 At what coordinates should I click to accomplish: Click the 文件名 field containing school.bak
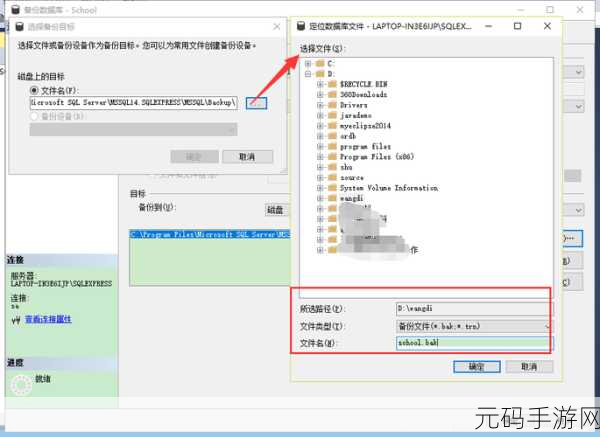(473, 342)
